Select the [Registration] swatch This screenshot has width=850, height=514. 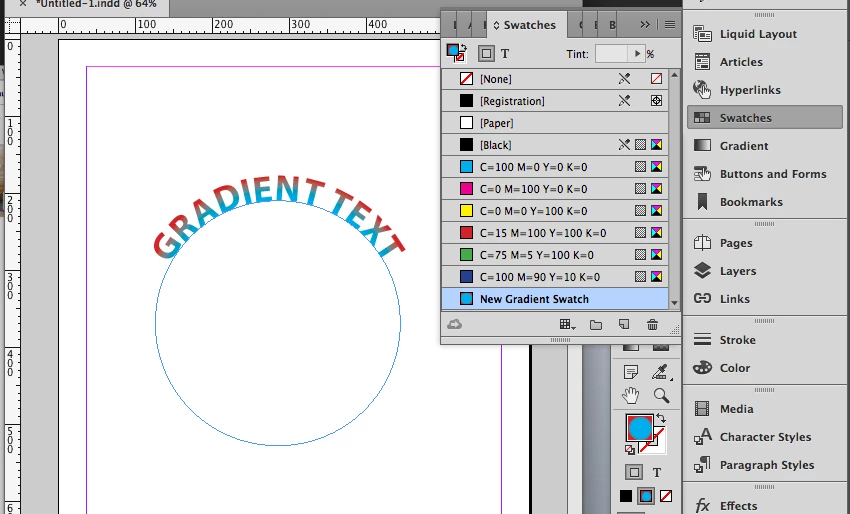[555, 101]
